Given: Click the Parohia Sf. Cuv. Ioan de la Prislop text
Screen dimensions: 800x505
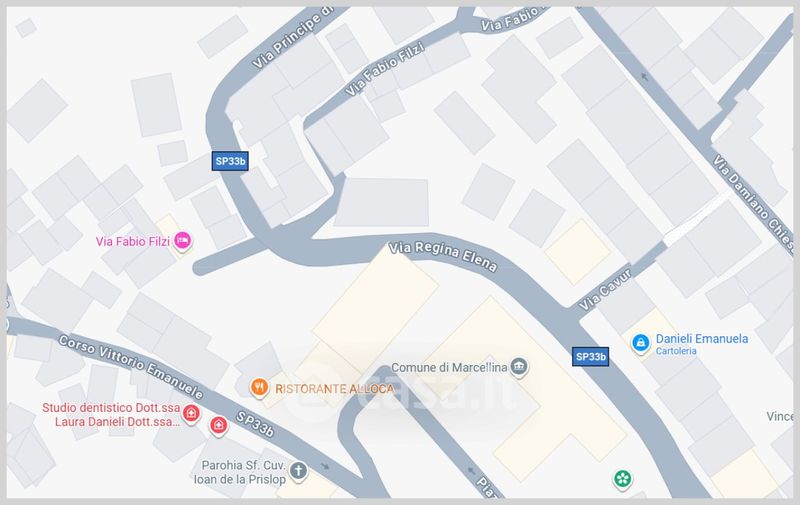Looking at the screenshot, I should click(x=240, y=472).
